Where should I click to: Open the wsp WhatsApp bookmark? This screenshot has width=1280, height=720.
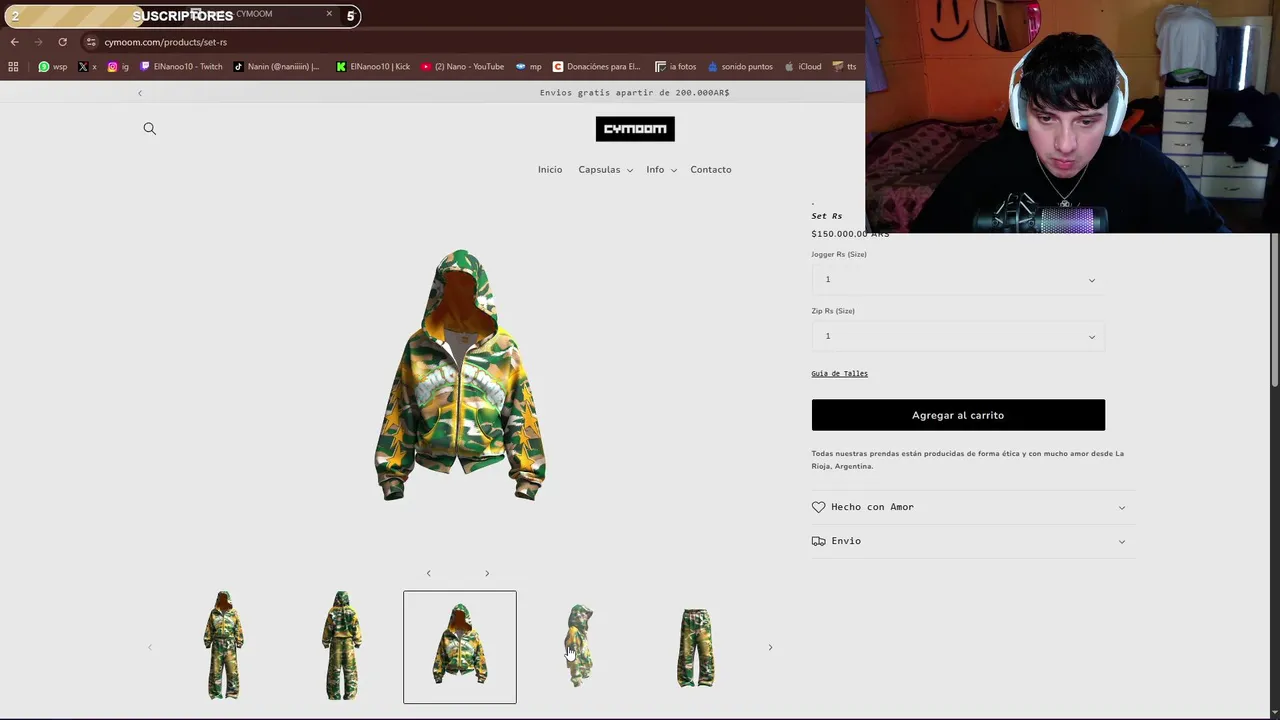pos(53,67)
